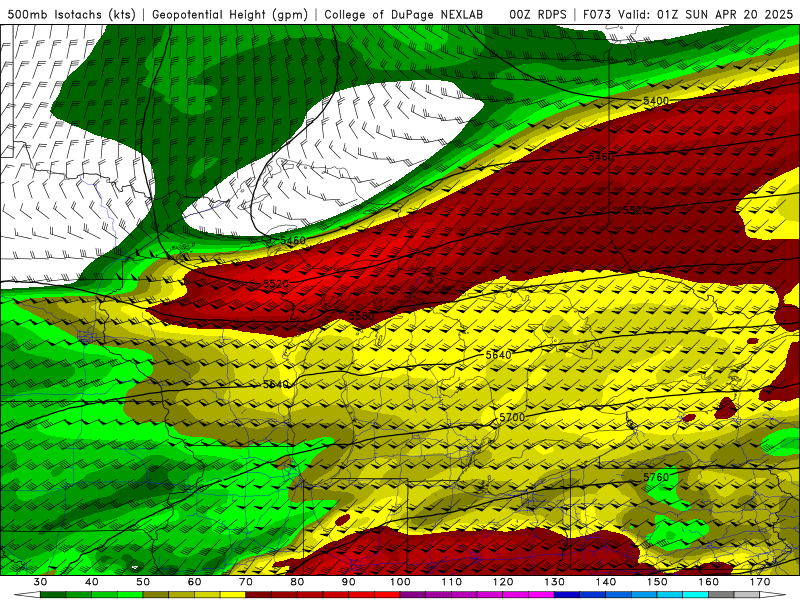Image resolution: width=800 pixels, height=600 pixels.
Task: Click the 100 value on the color scale
Action: point(400,582)
